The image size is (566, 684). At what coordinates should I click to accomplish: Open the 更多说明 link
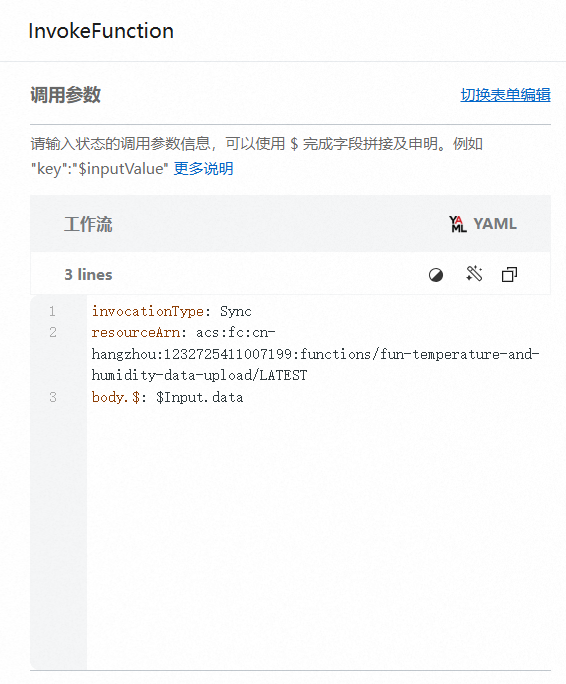[203, 168]
